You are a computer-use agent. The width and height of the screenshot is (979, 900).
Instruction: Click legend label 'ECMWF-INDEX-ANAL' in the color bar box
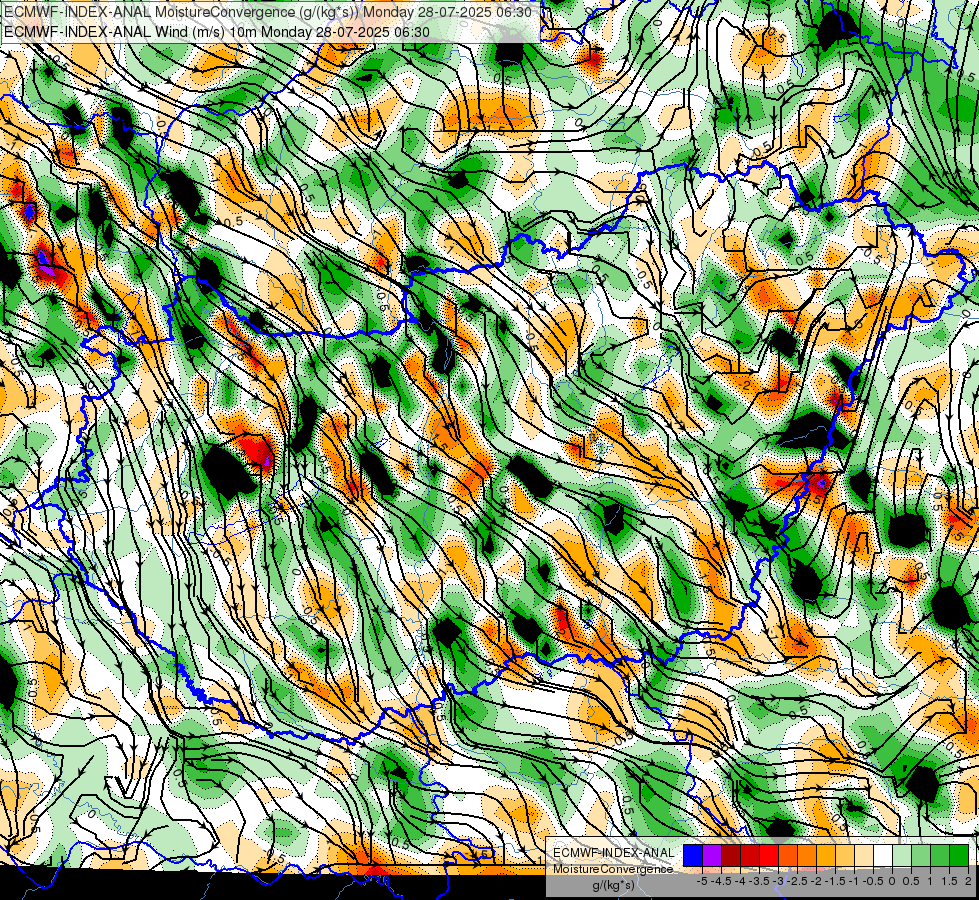[x=614, y=853]
